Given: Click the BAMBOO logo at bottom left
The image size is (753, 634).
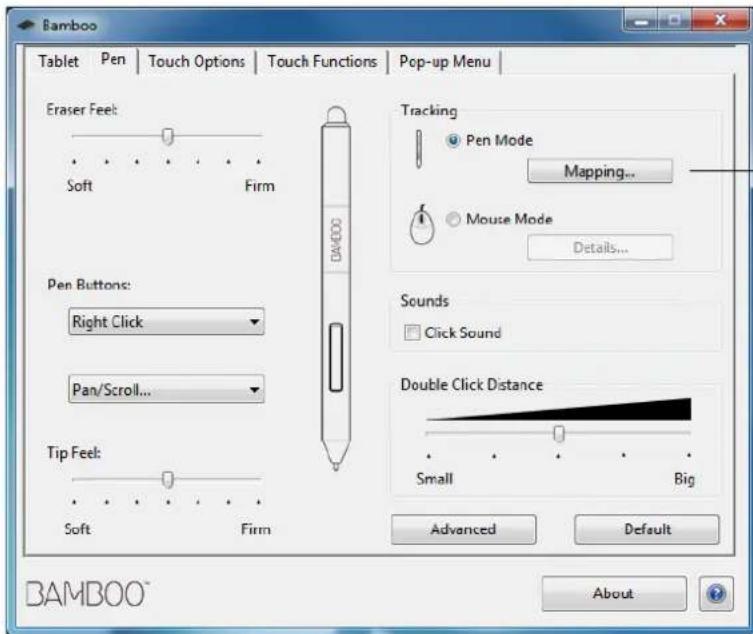Looking at the screenshot, I should click(x=87, y=594).
